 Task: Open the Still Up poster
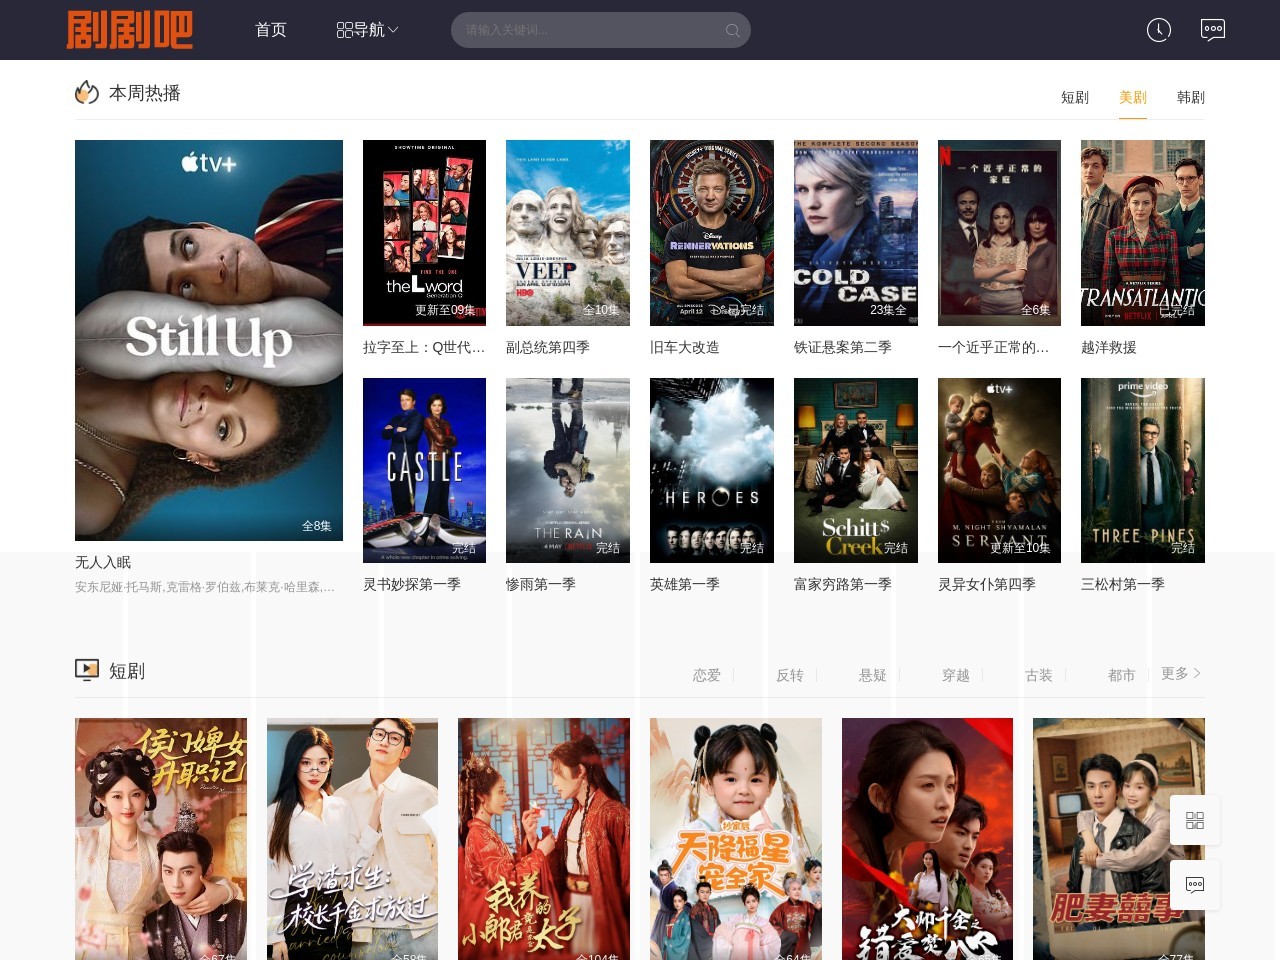[209, 340]
